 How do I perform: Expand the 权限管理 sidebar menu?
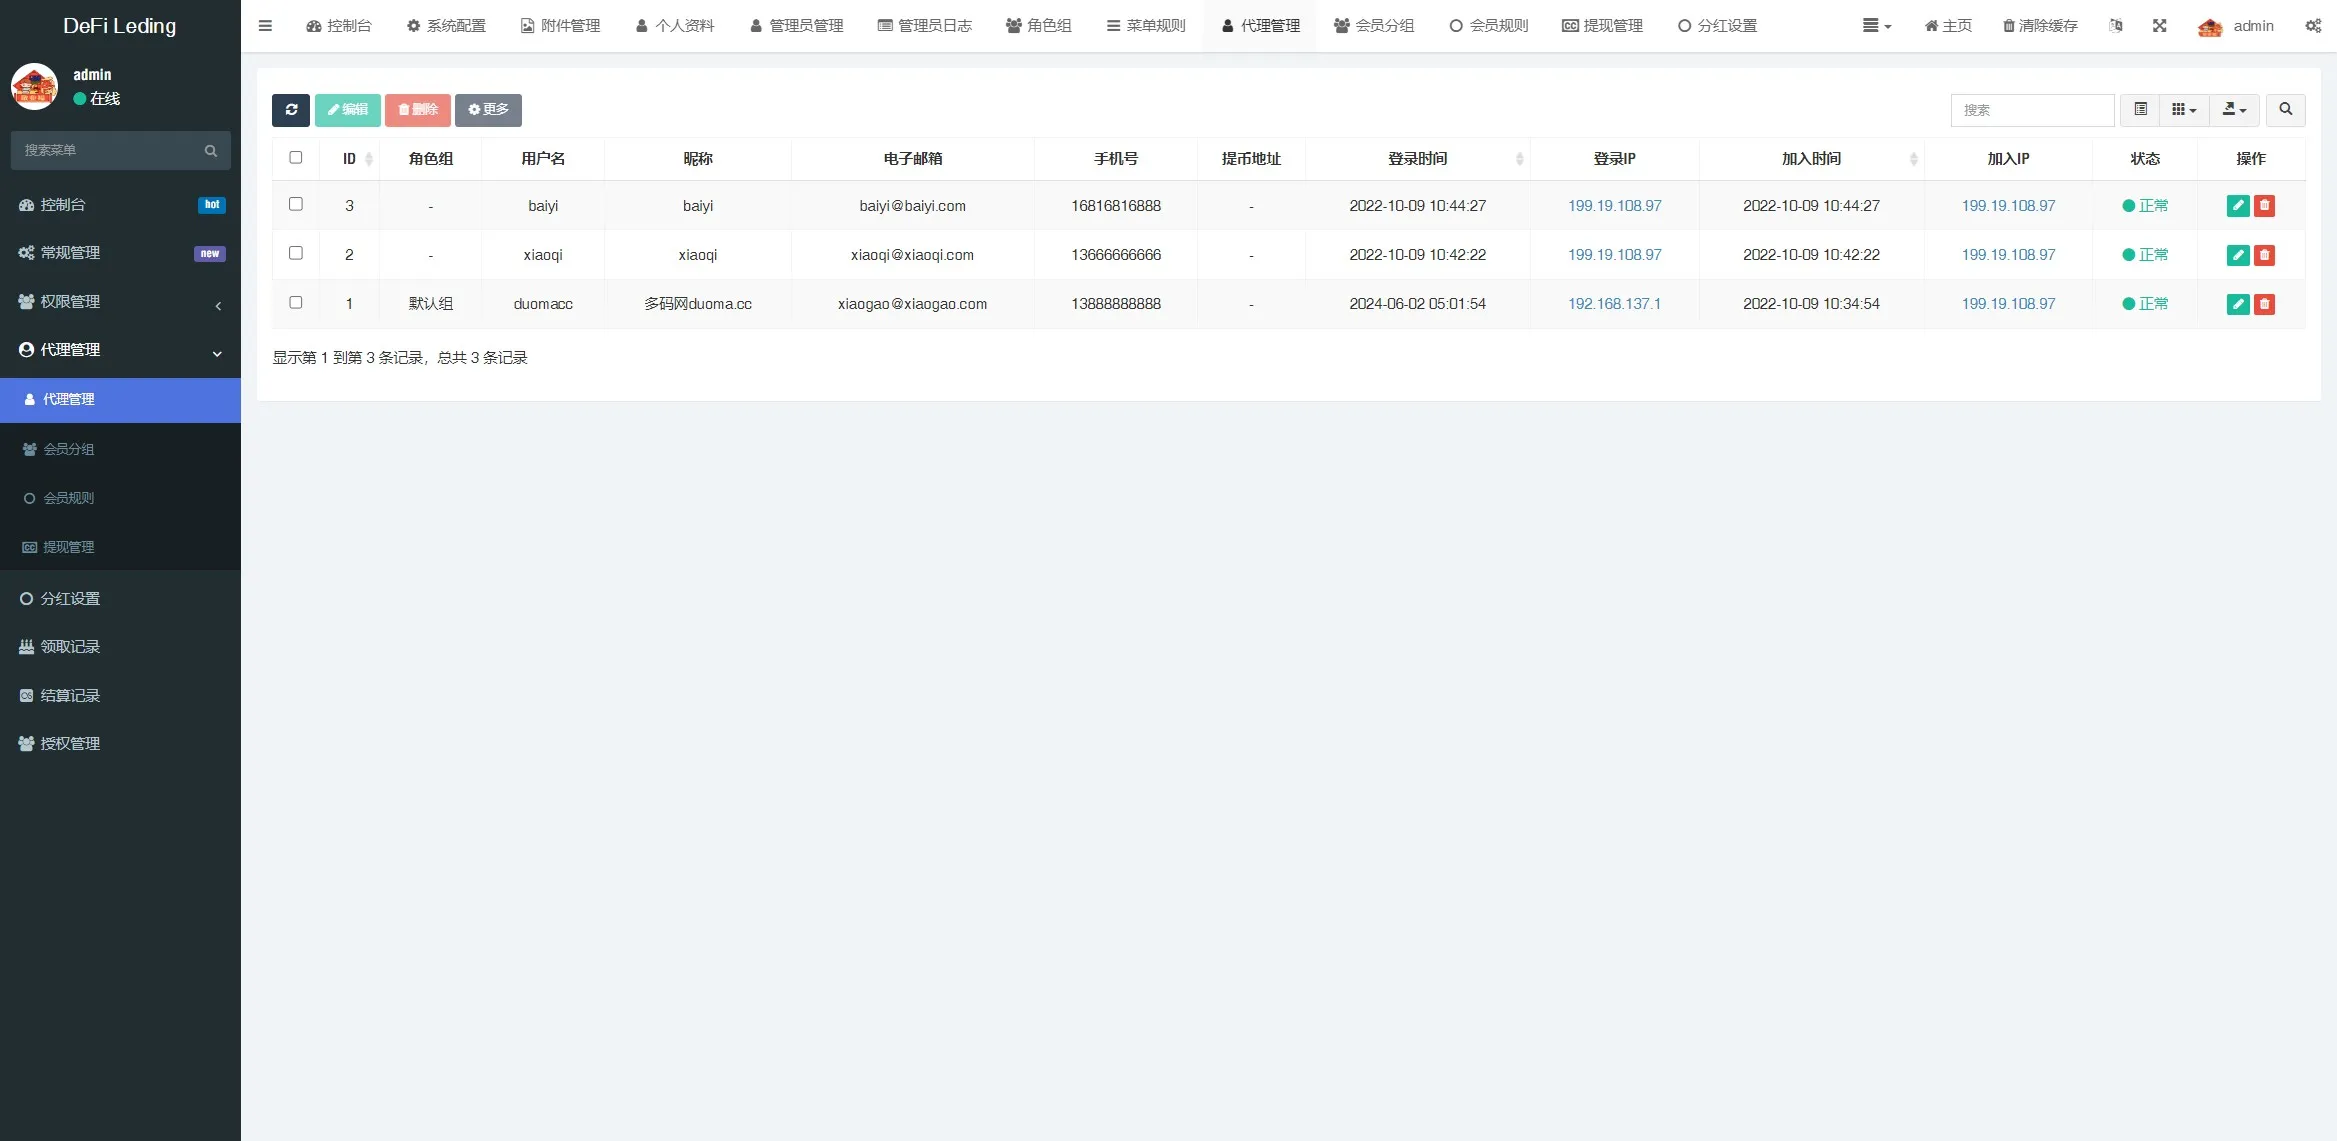tap(120, 302)
